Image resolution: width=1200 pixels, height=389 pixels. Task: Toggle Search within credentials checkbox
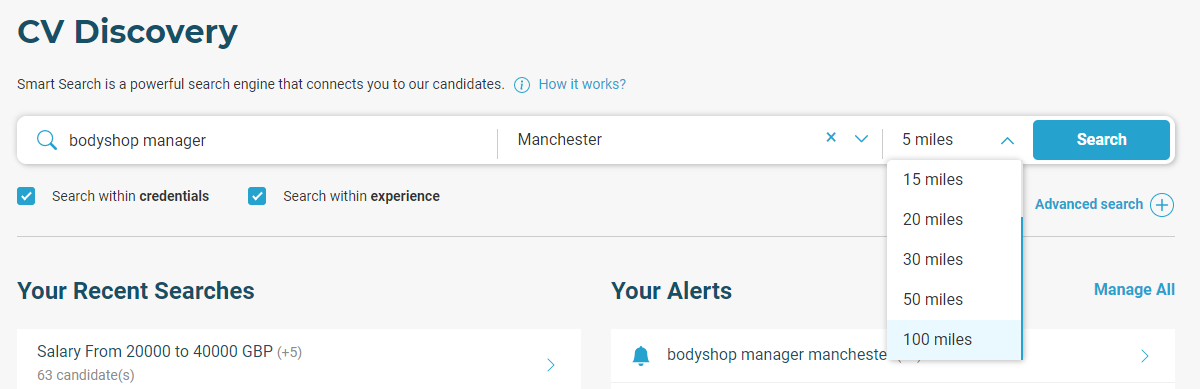pyautogui.click(x=26, y=196)
